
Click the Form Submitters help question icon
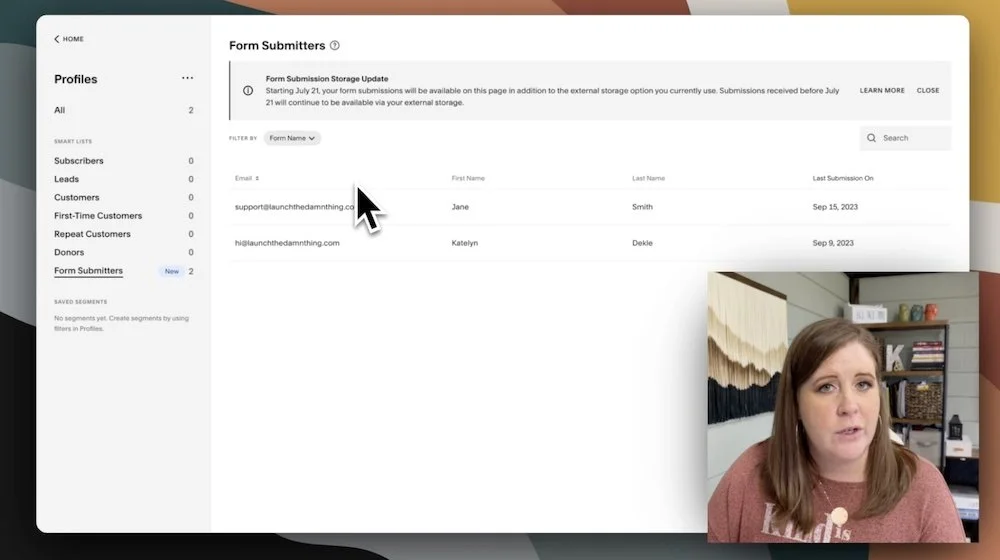tap(335, 45)
